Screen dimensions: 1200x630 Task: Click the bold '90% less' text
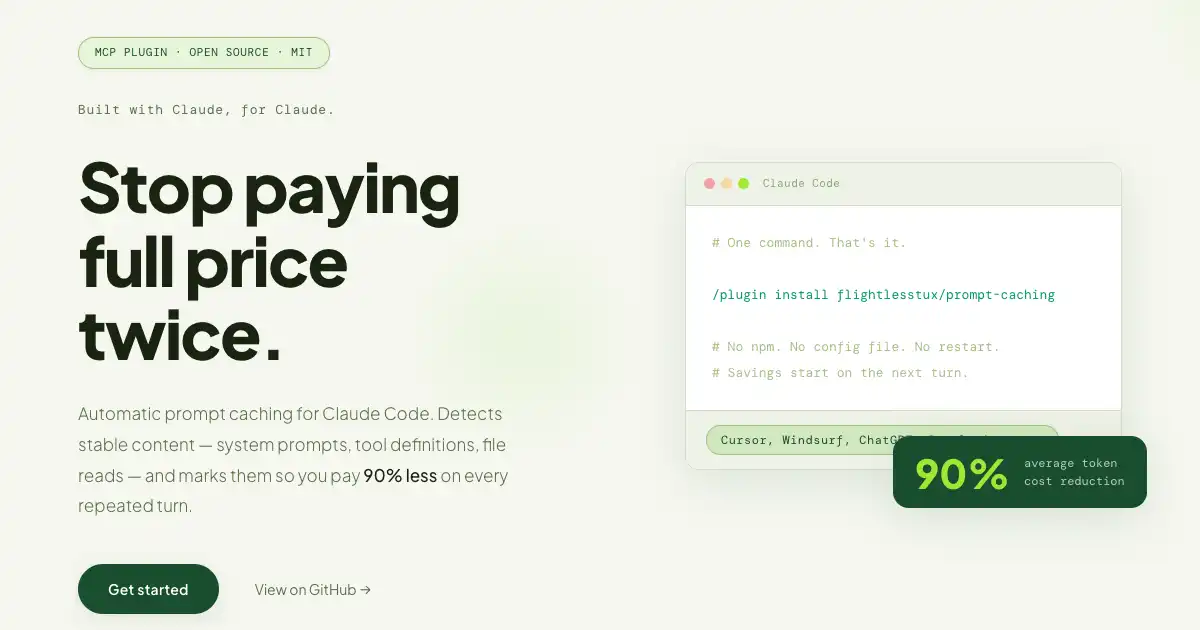tap(400, 476)
